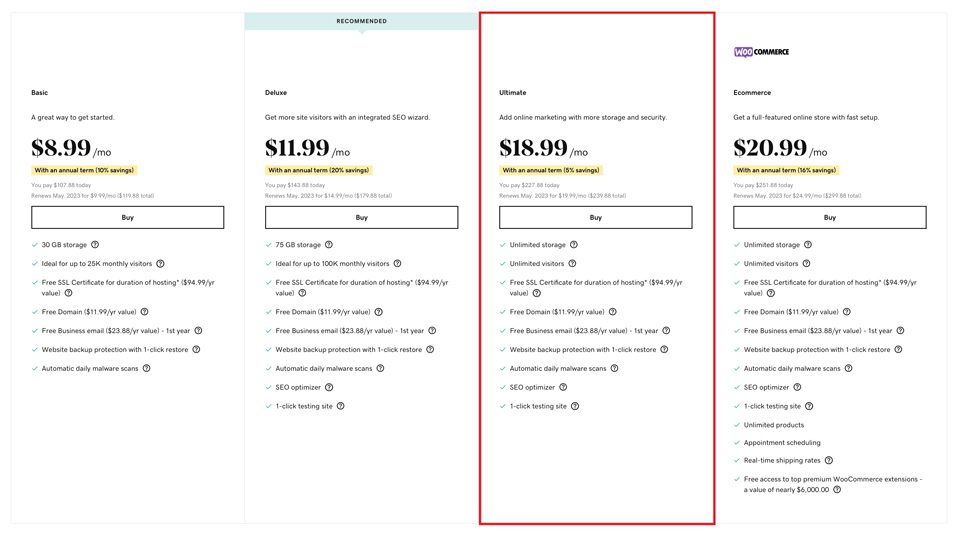The image size is (960, 534).
Task: Click the Recommended banner above Deluxe
Action: [361, 21]
